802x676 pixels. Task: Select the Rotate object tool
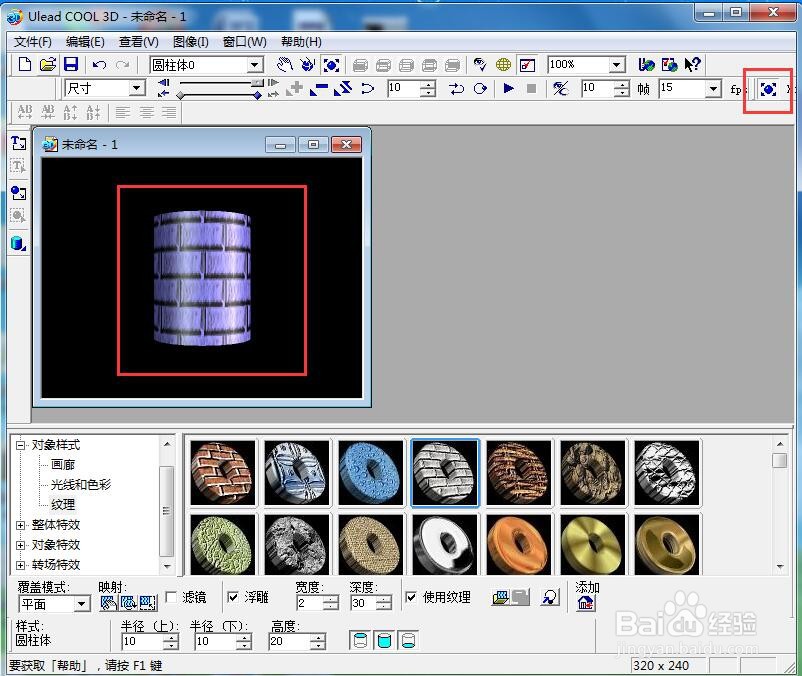[x=308, y=64]
